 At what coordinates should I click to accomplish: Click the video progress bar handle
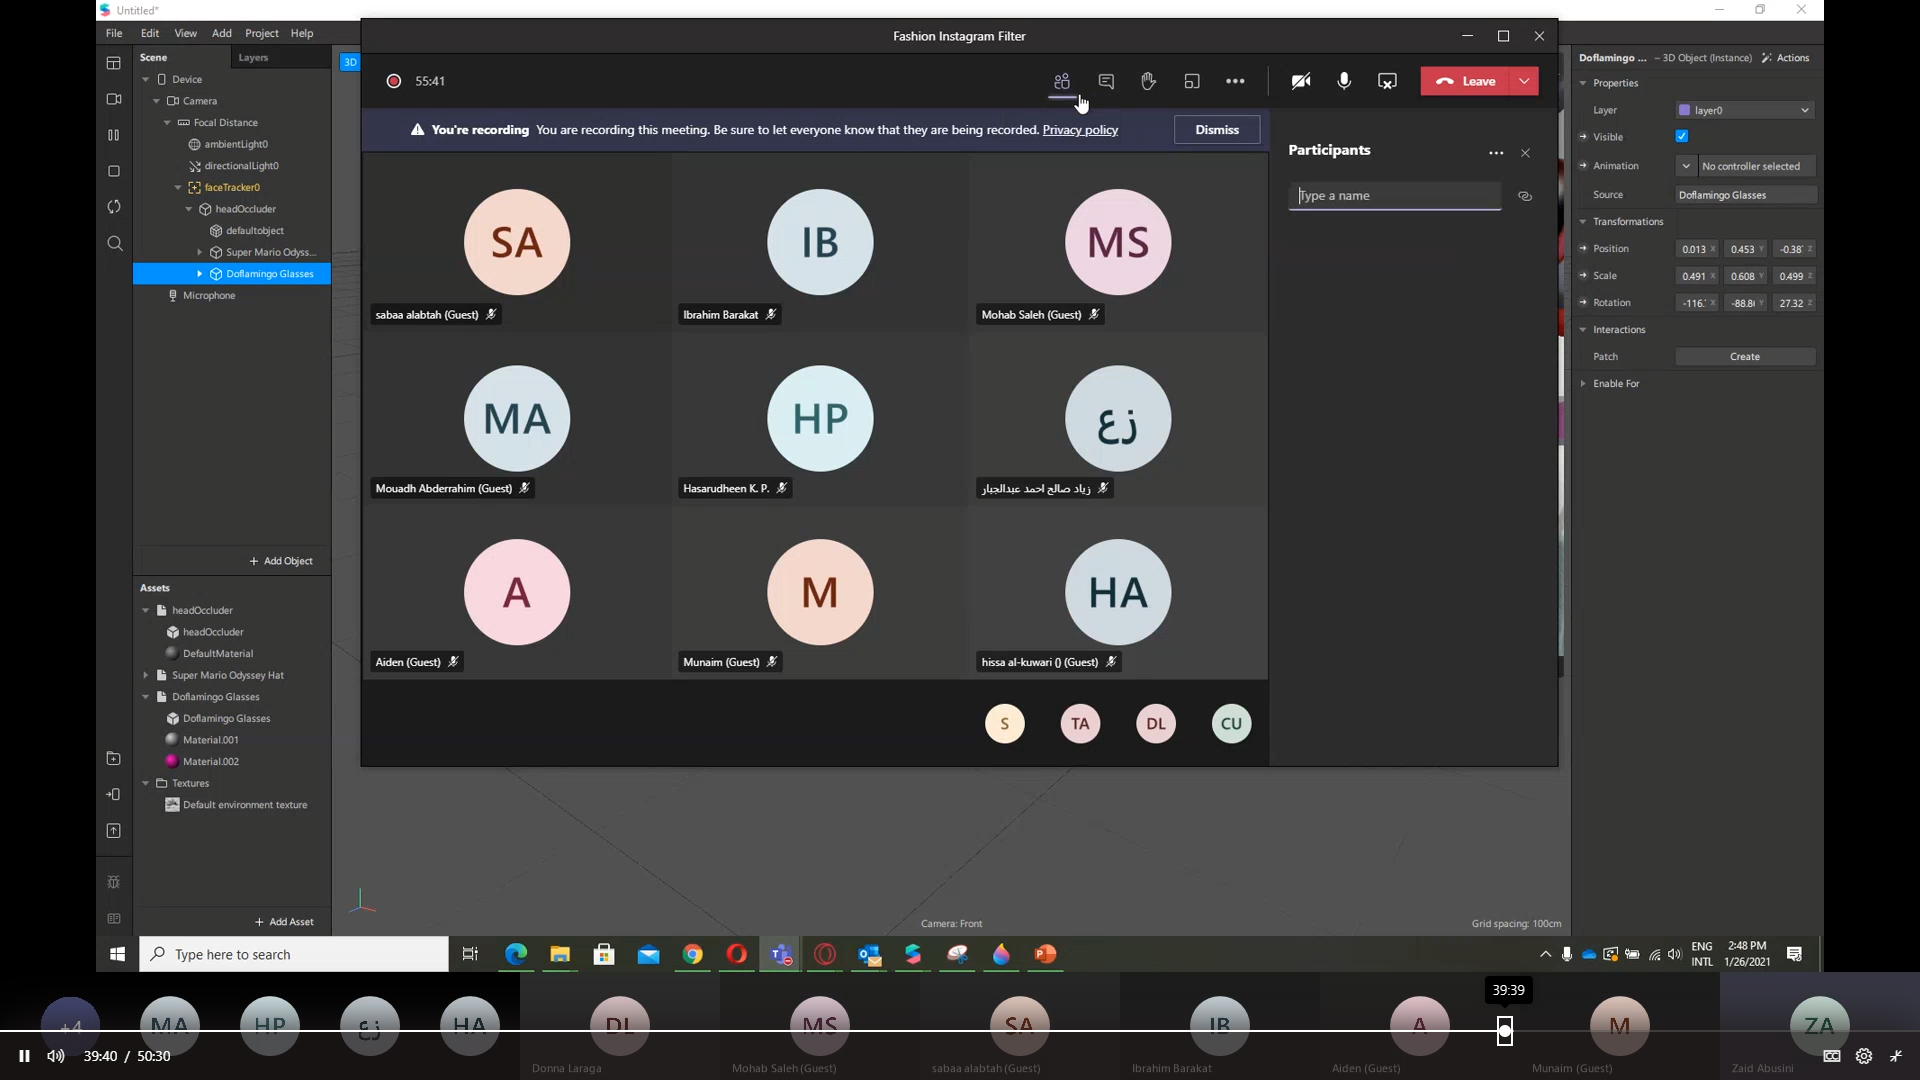[x=1505, y=1030]
